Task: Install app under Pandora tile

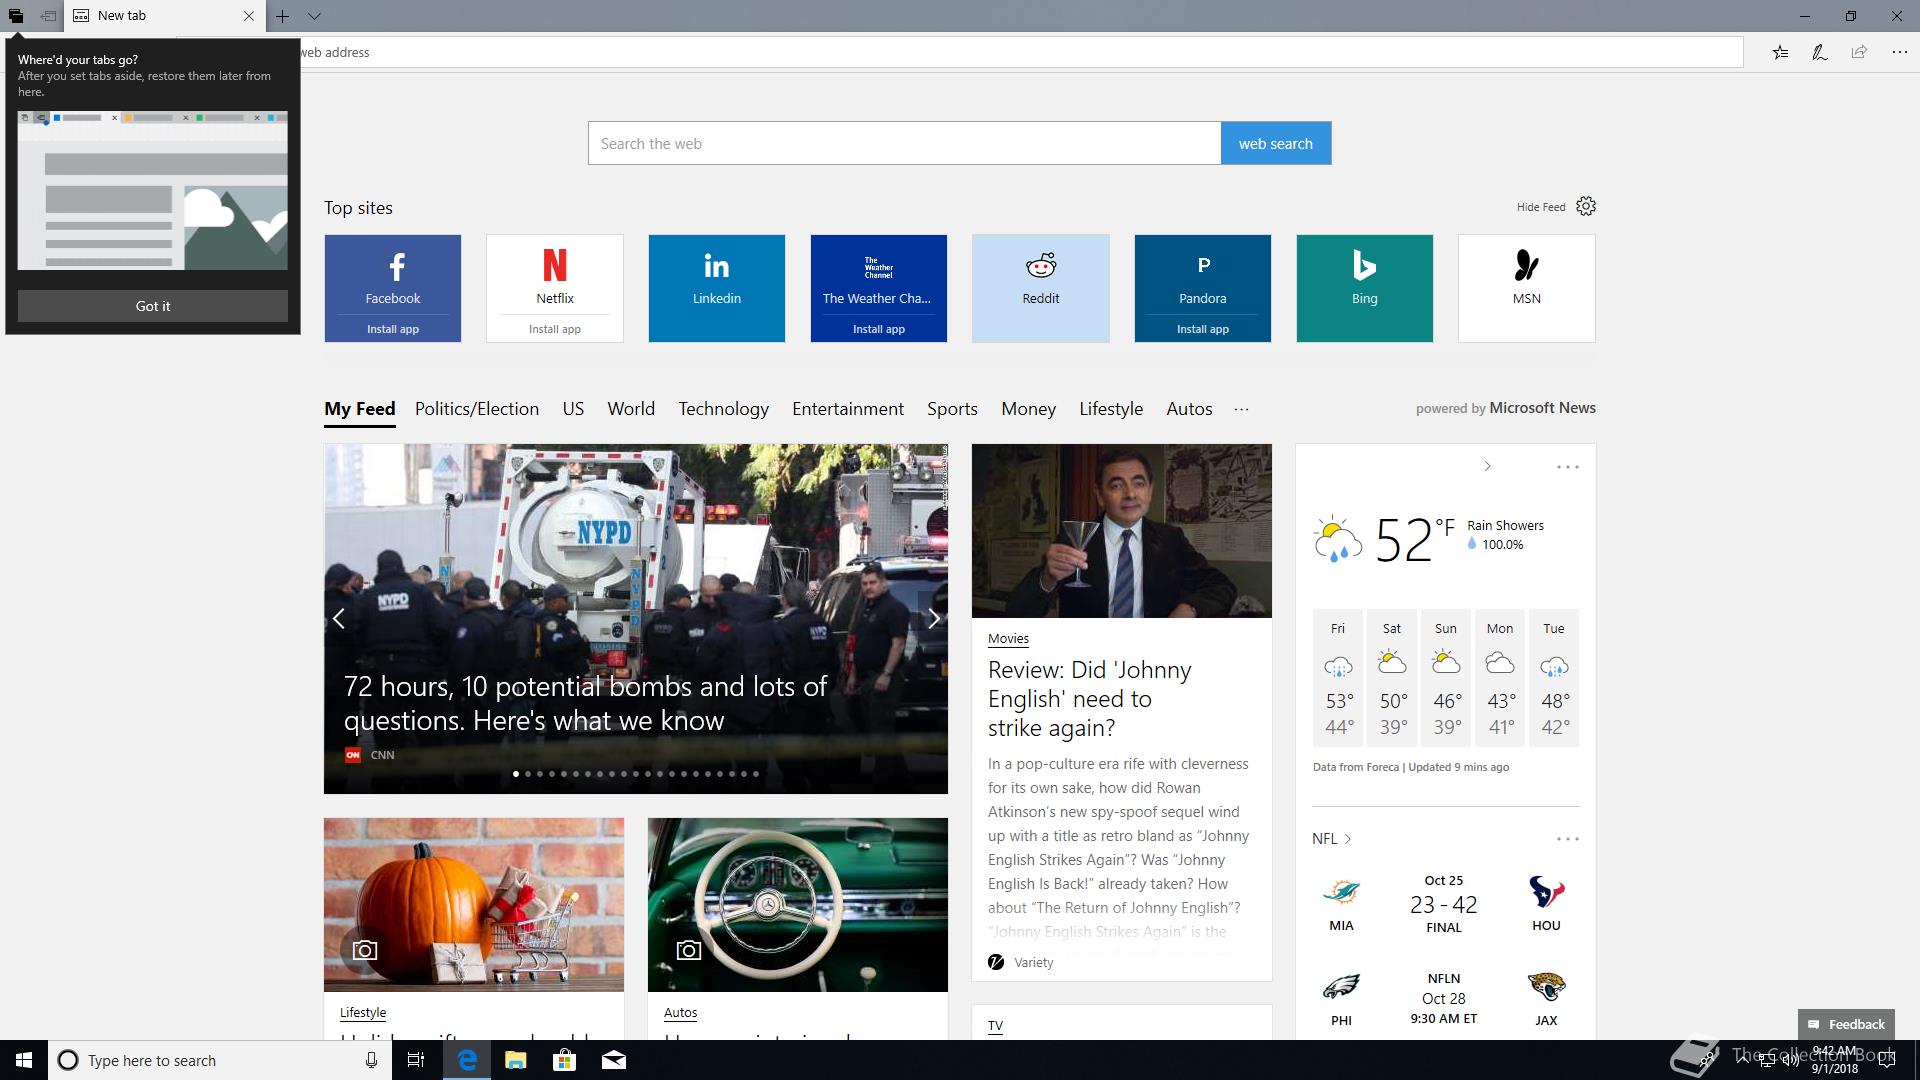Action: [x=1203, y=329]
